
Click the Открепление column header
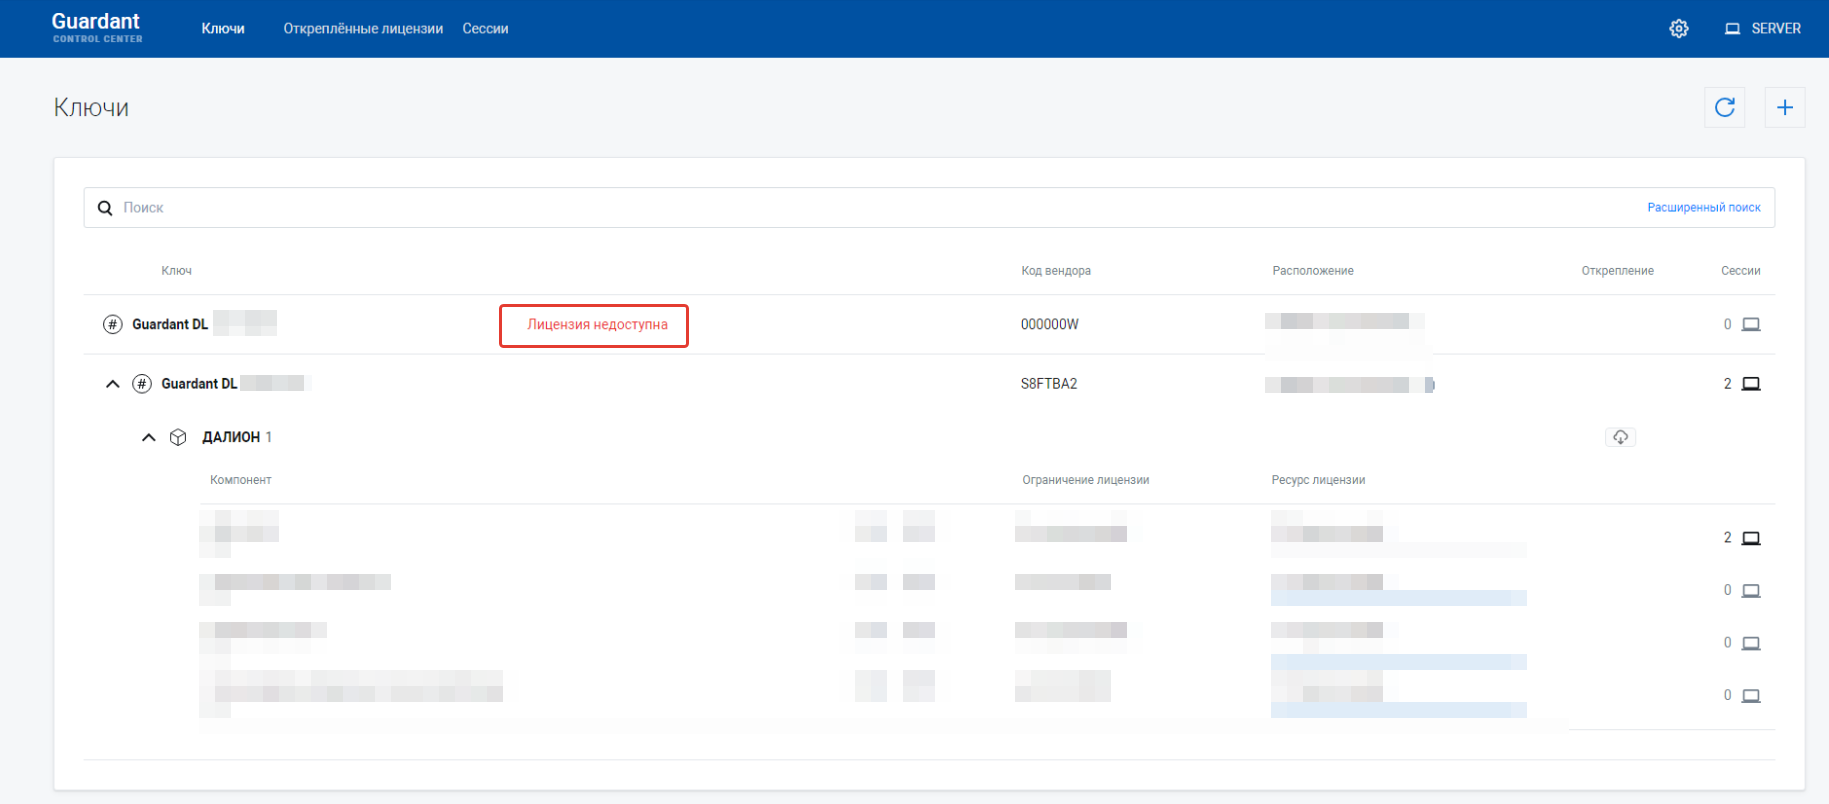[x=1617, y=271]
